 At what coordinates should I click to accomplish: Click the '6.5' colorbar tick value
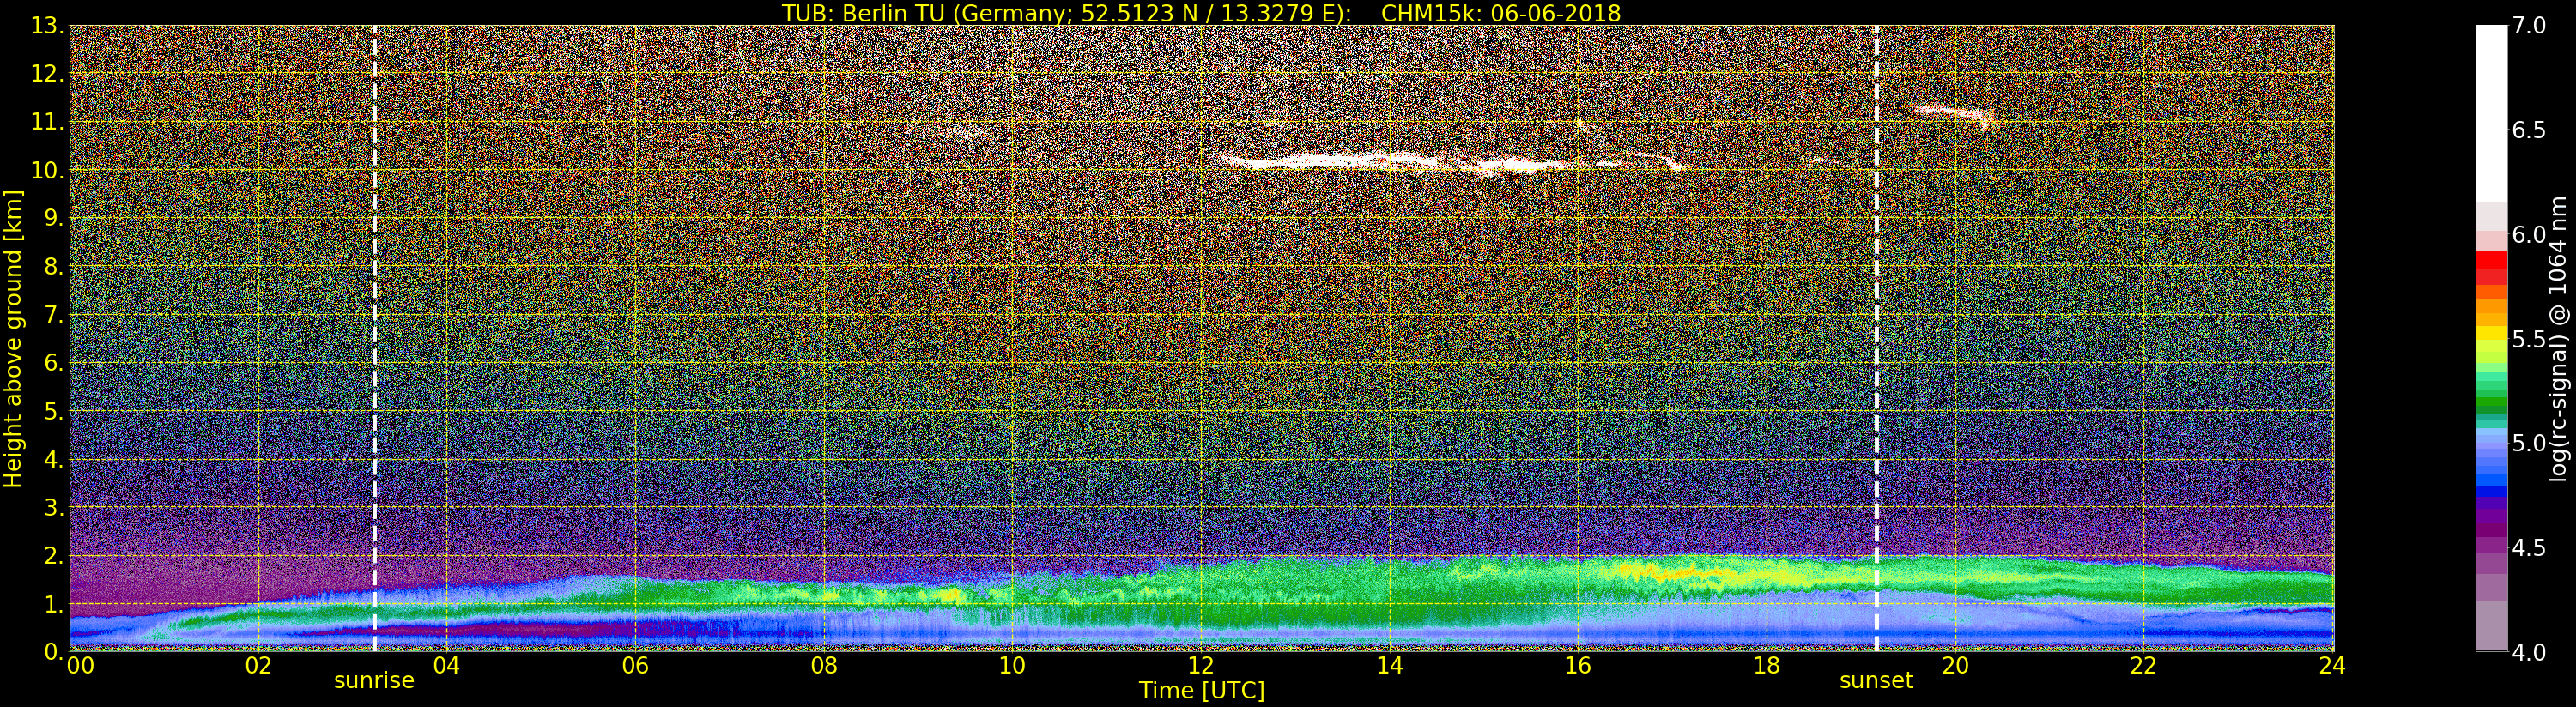(x=2528, y=130)
